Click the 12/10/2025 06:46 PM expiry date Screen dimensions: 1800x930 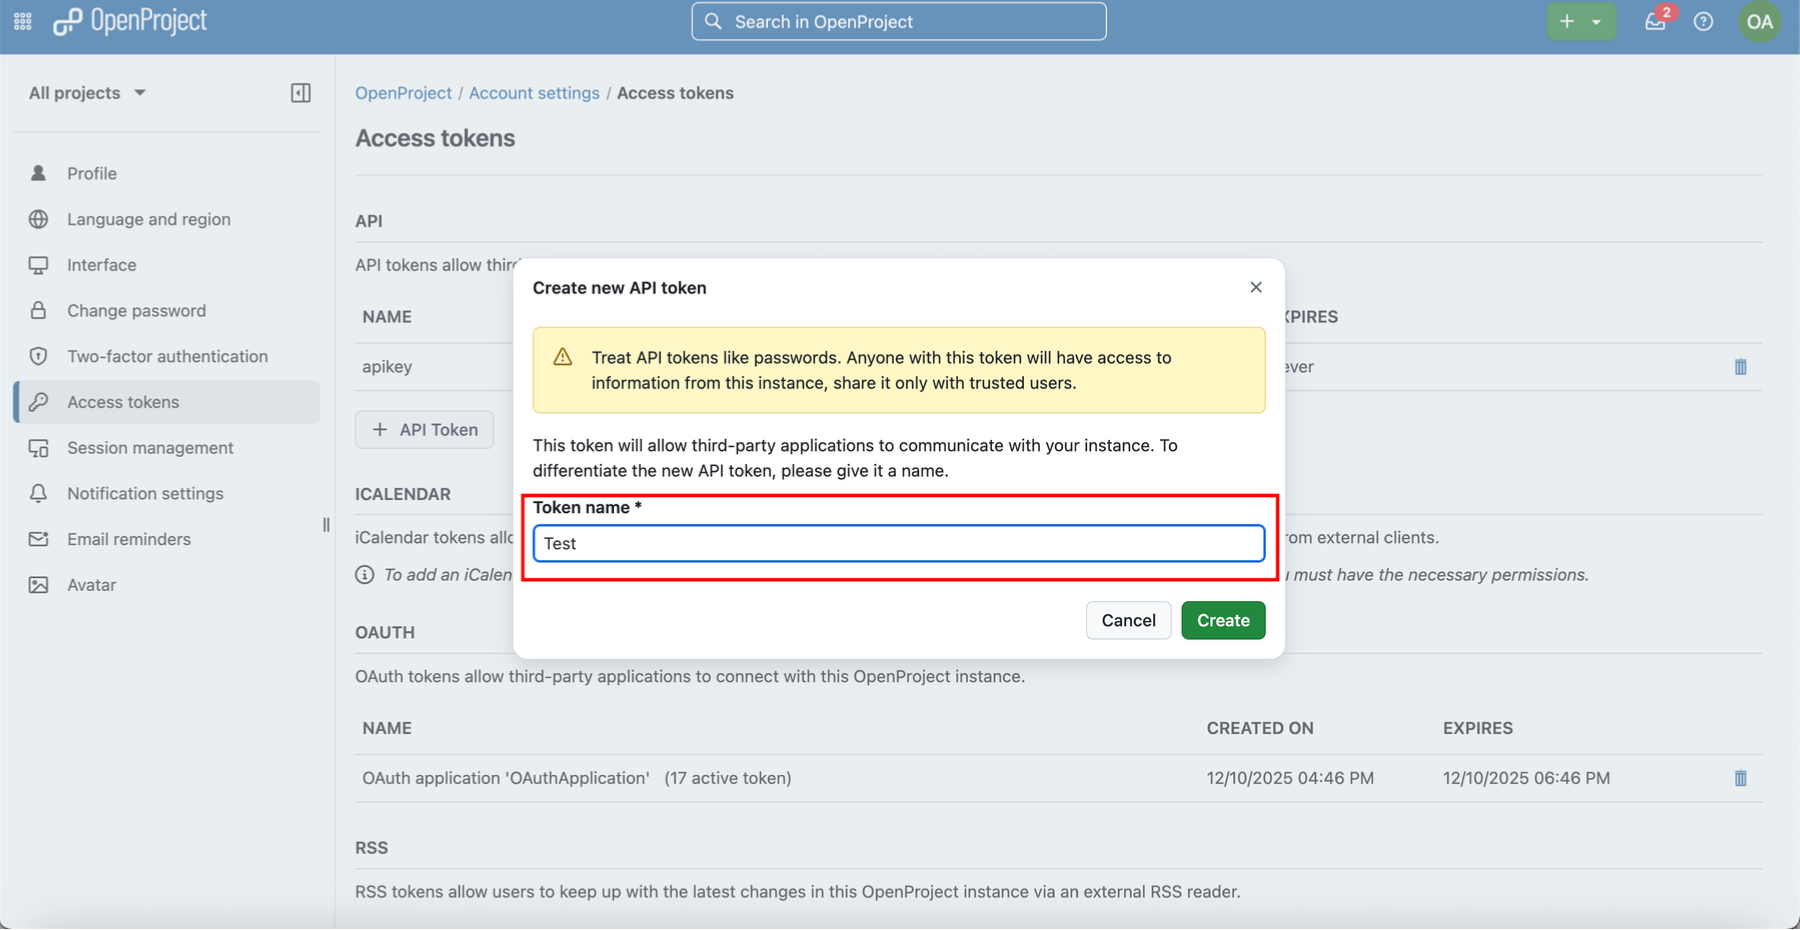coord(1526,778)
